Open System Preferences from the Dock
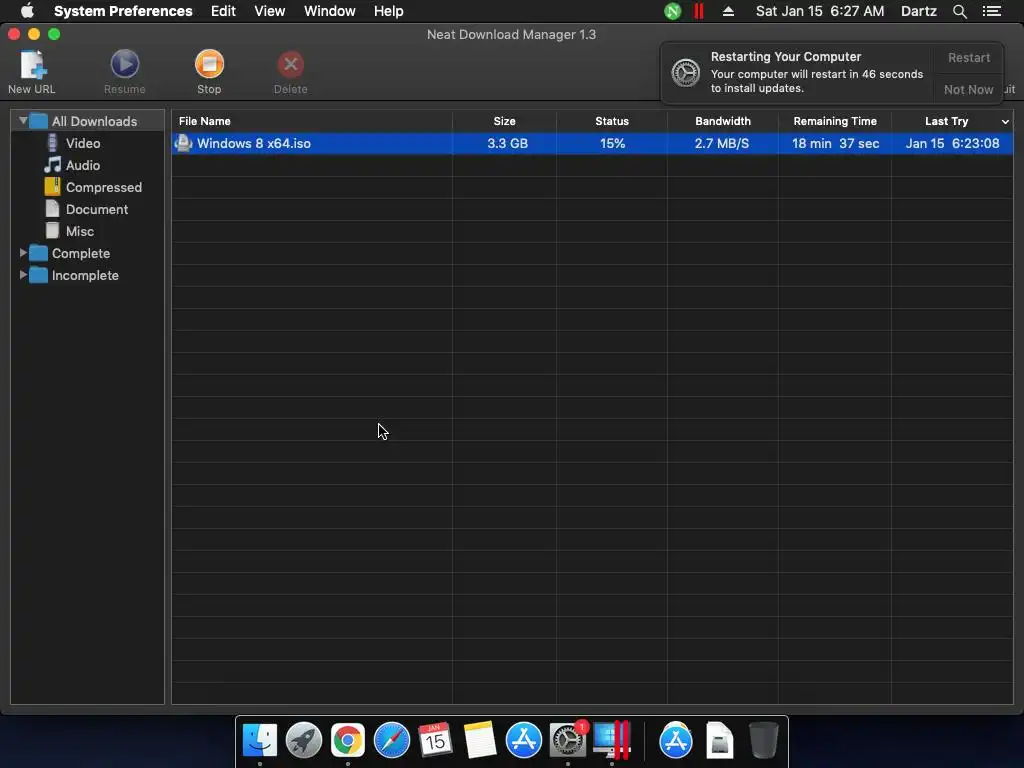This screenshot has height=768, width=1024. (x=568, y=741)
